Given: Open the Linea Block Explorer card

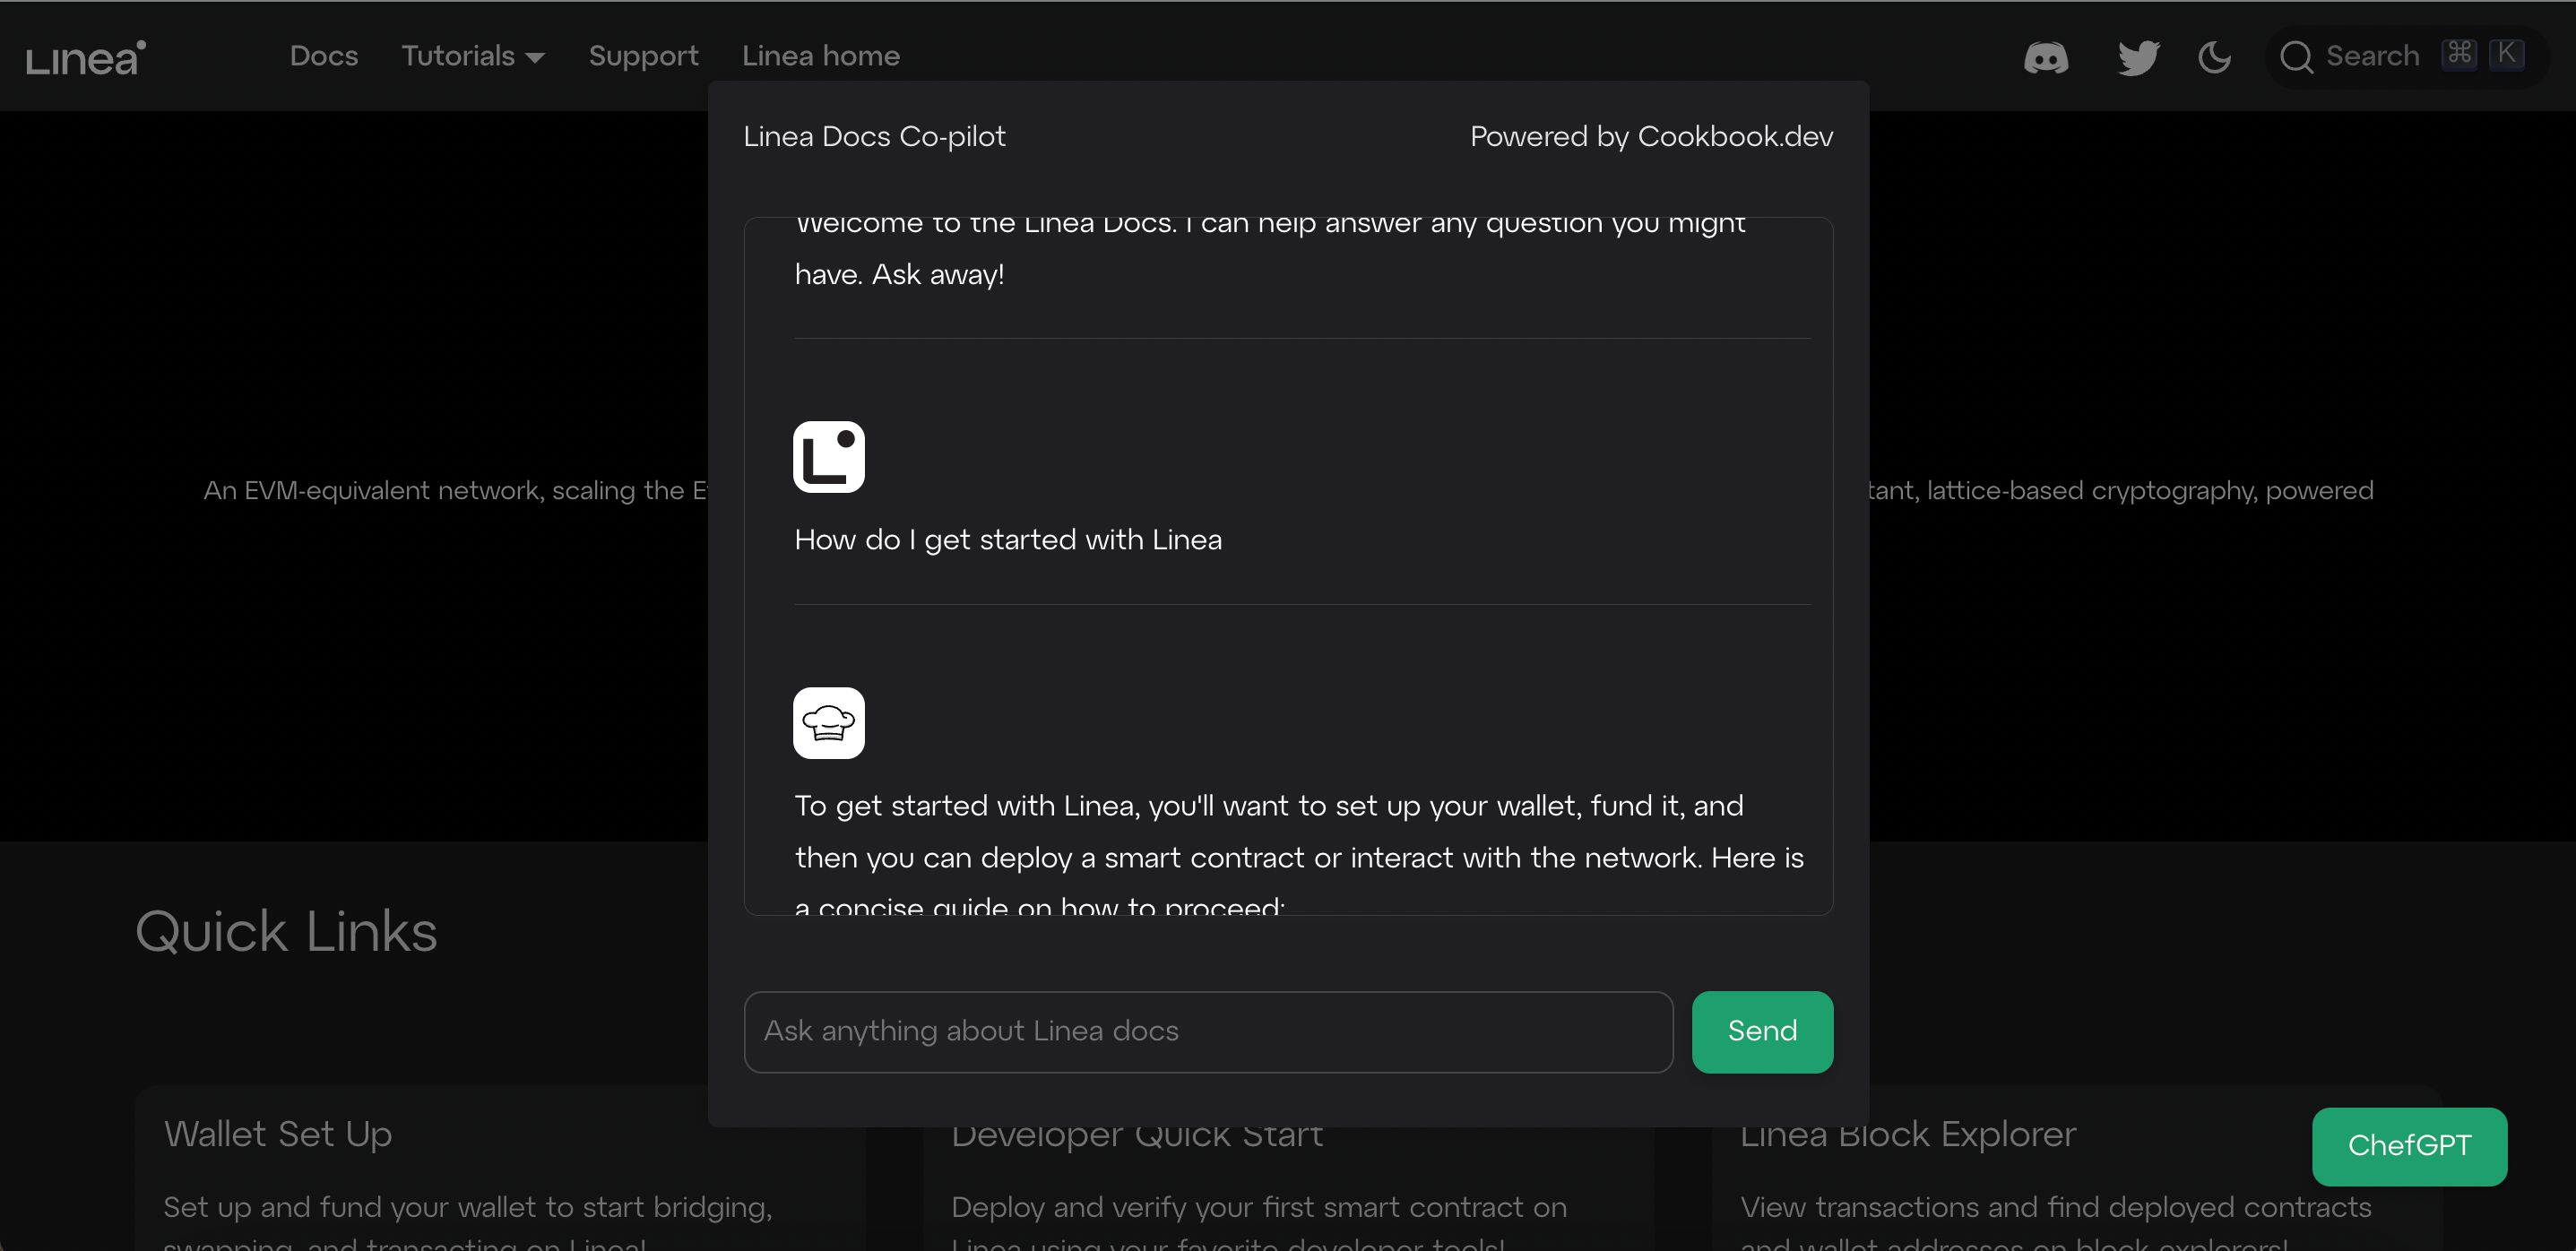Looking at the screenshot, I should pyautogui.click(x=2077, y=1168).
